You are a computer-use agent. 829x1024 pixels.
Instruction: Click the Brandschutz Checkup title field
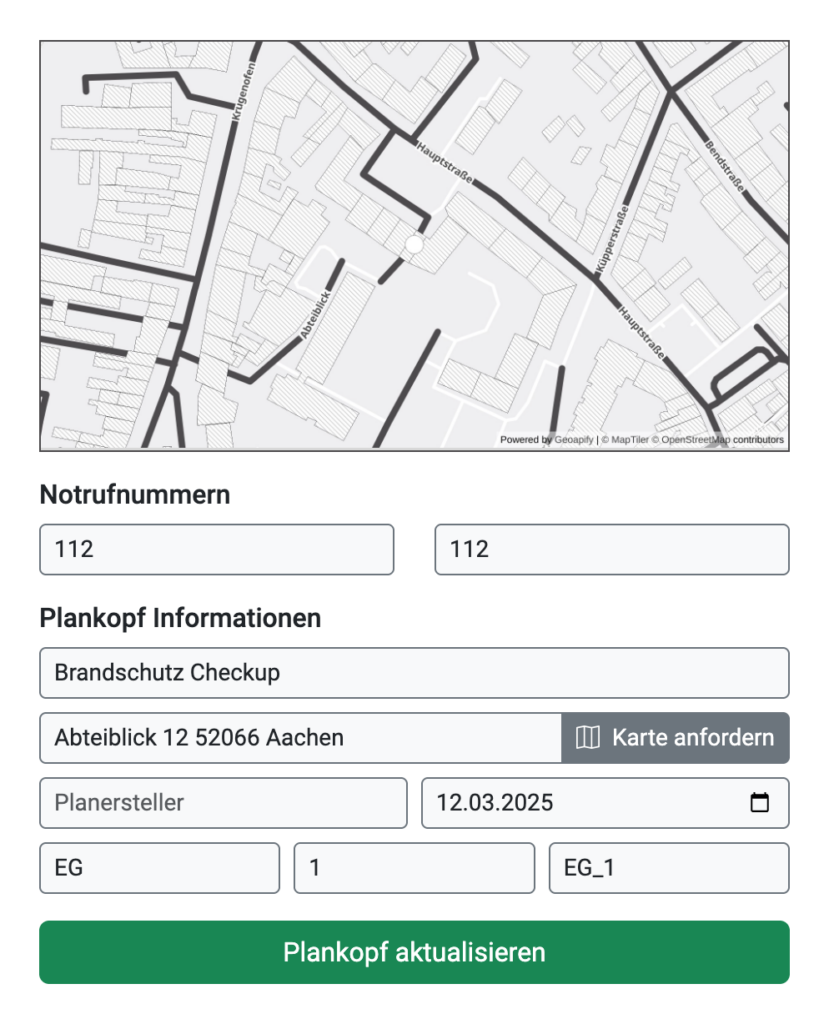click(413, 672)
